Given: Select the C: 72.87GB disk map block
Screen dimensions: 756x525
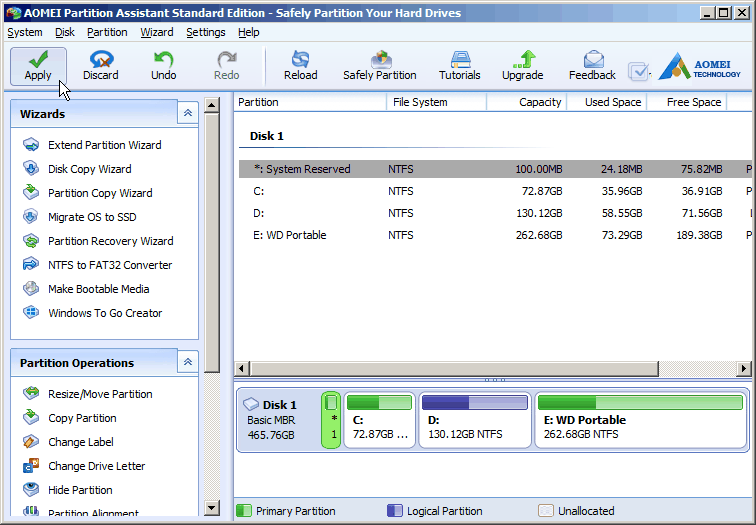Looking at the screenshot, I should tap(380, 420).
